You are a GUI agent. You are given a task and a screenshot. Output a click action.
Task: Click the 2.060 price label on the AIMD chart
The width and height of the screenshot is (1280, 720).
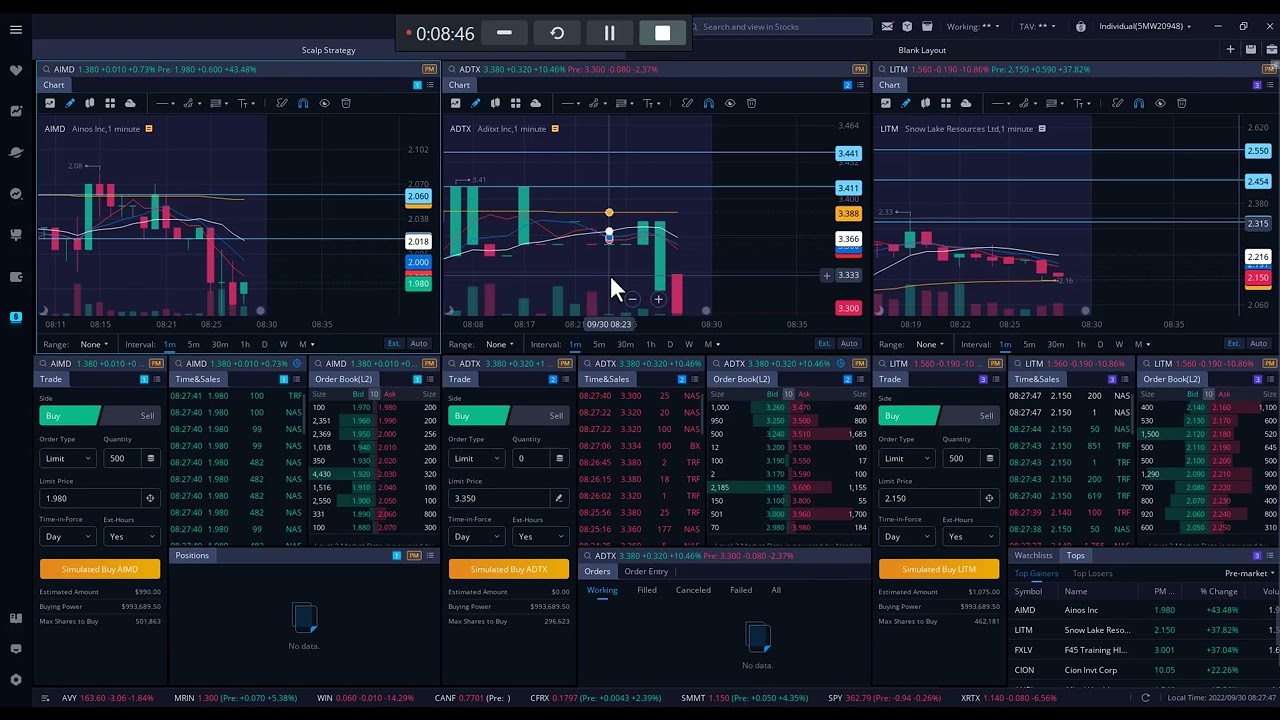tap(418, 196)
